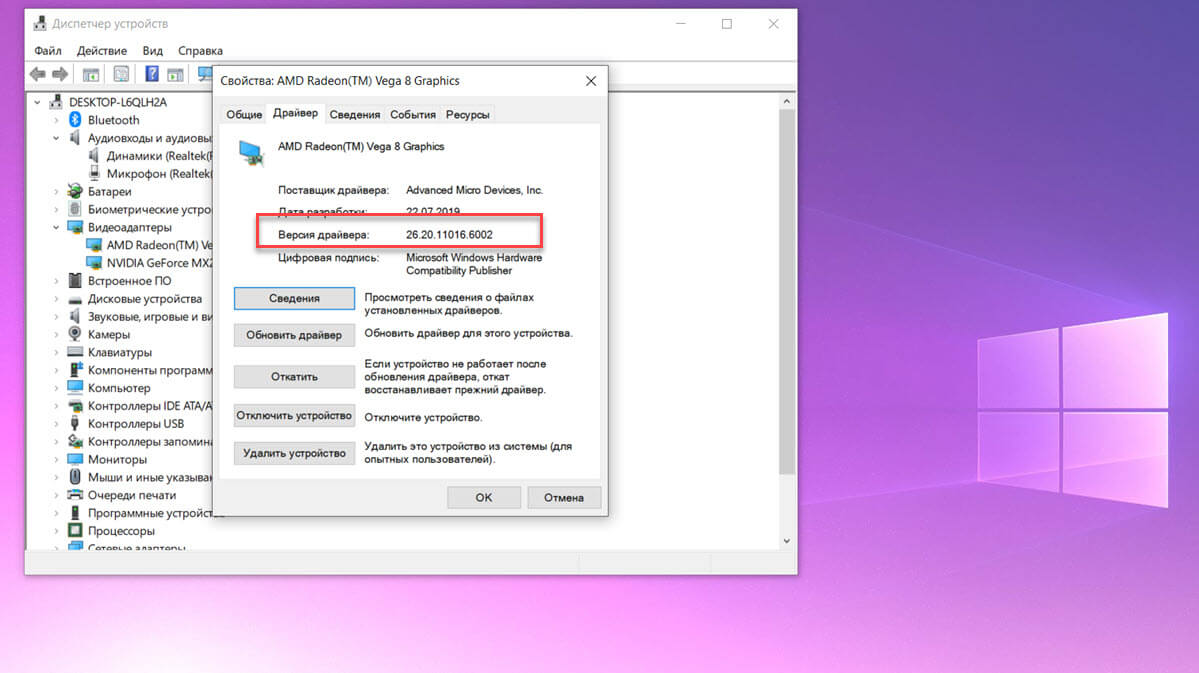Switch to the Ресурсы tab
Viewport: 1199px width, 673px height.
(x=467, y=114)
